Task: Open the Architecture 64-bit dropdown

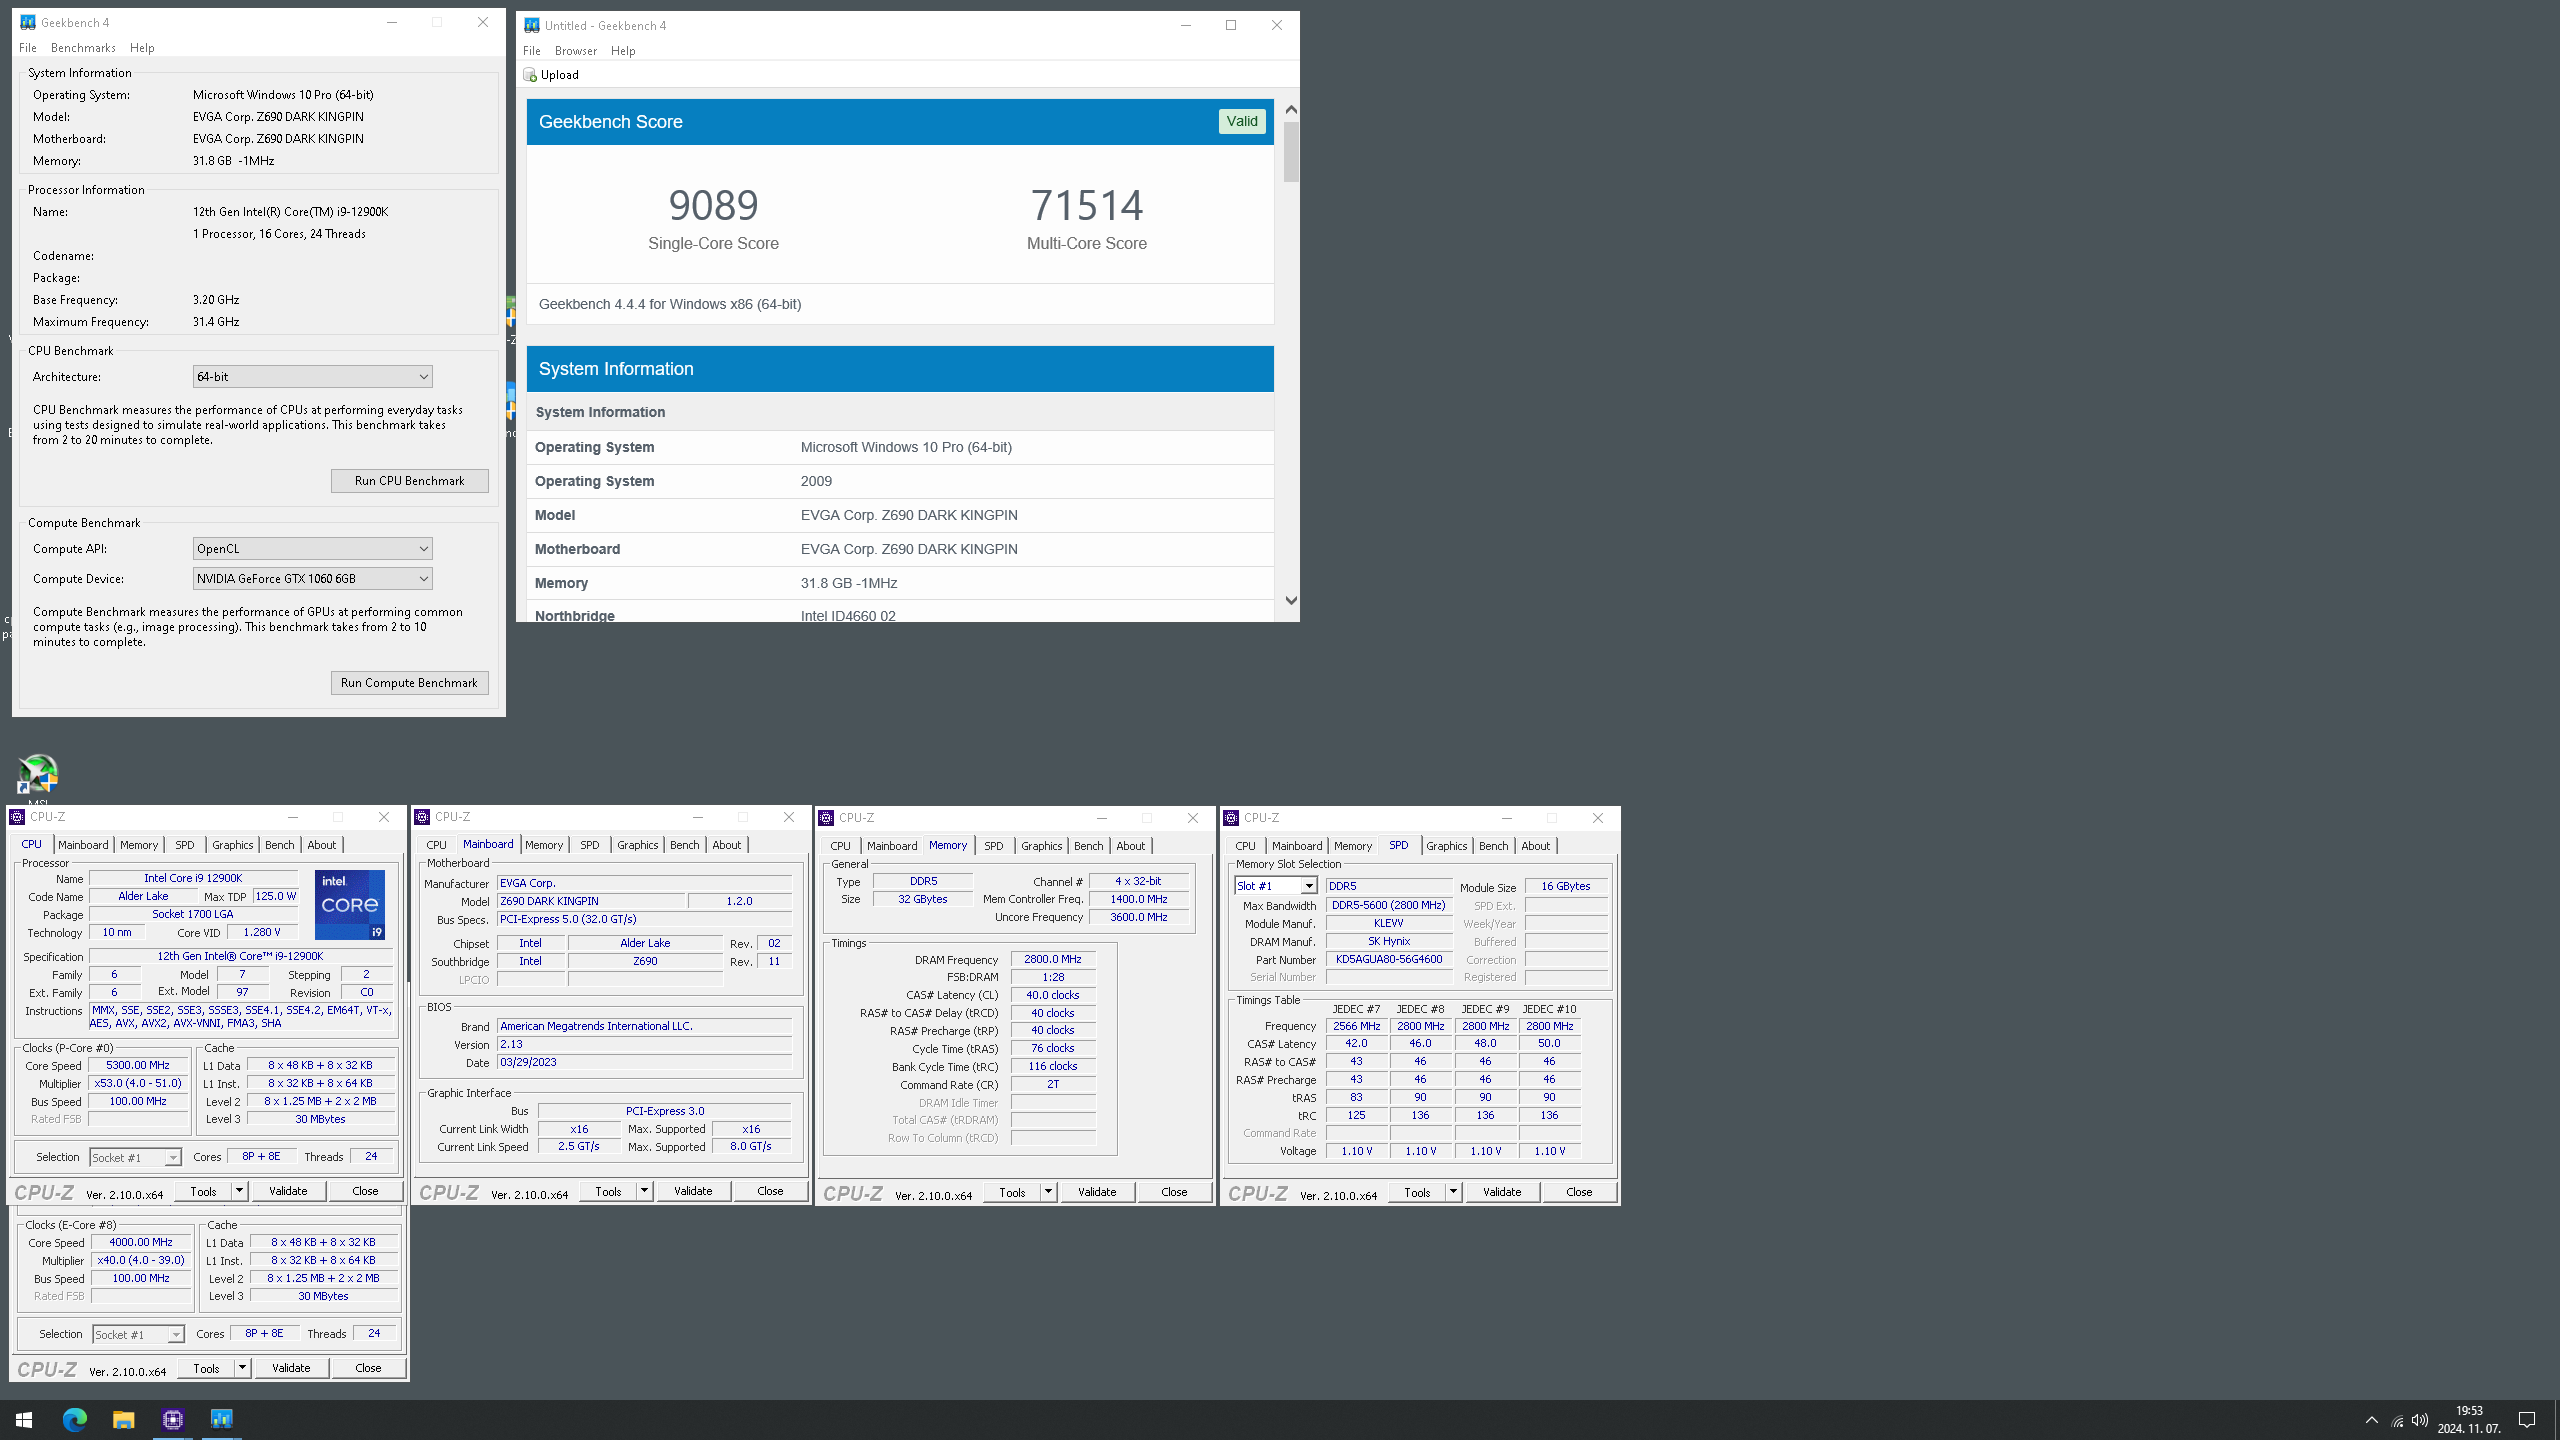Action: point(312,377)
